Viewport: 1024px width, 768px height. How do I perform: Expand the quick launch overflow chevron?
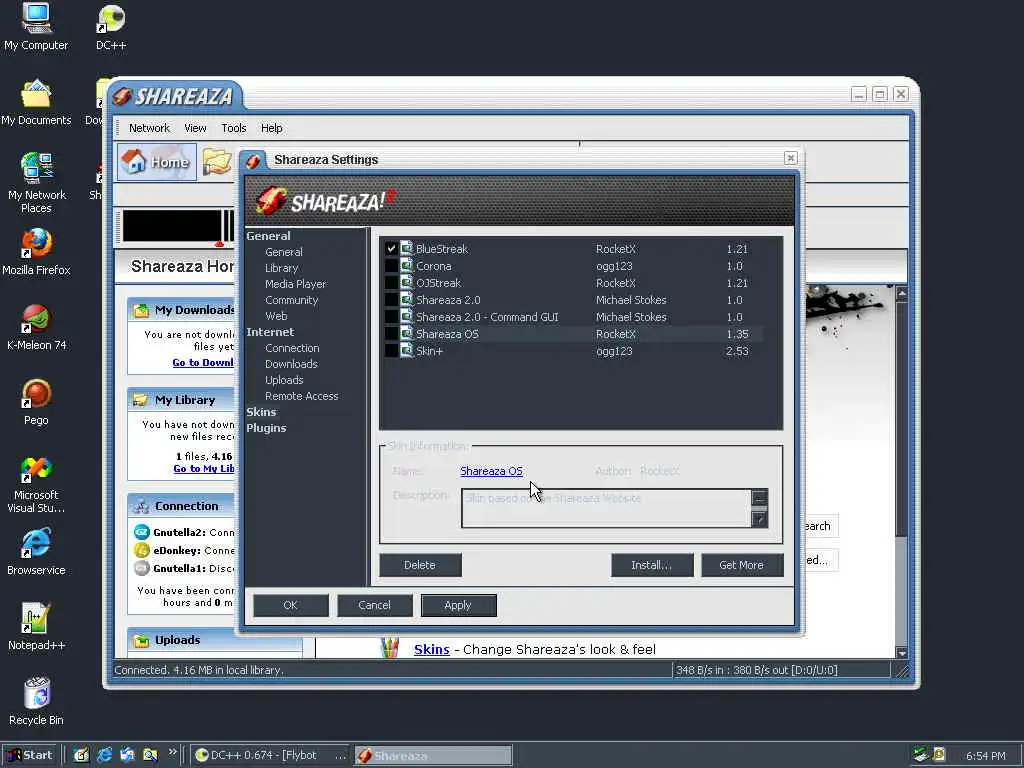point(172,752)
